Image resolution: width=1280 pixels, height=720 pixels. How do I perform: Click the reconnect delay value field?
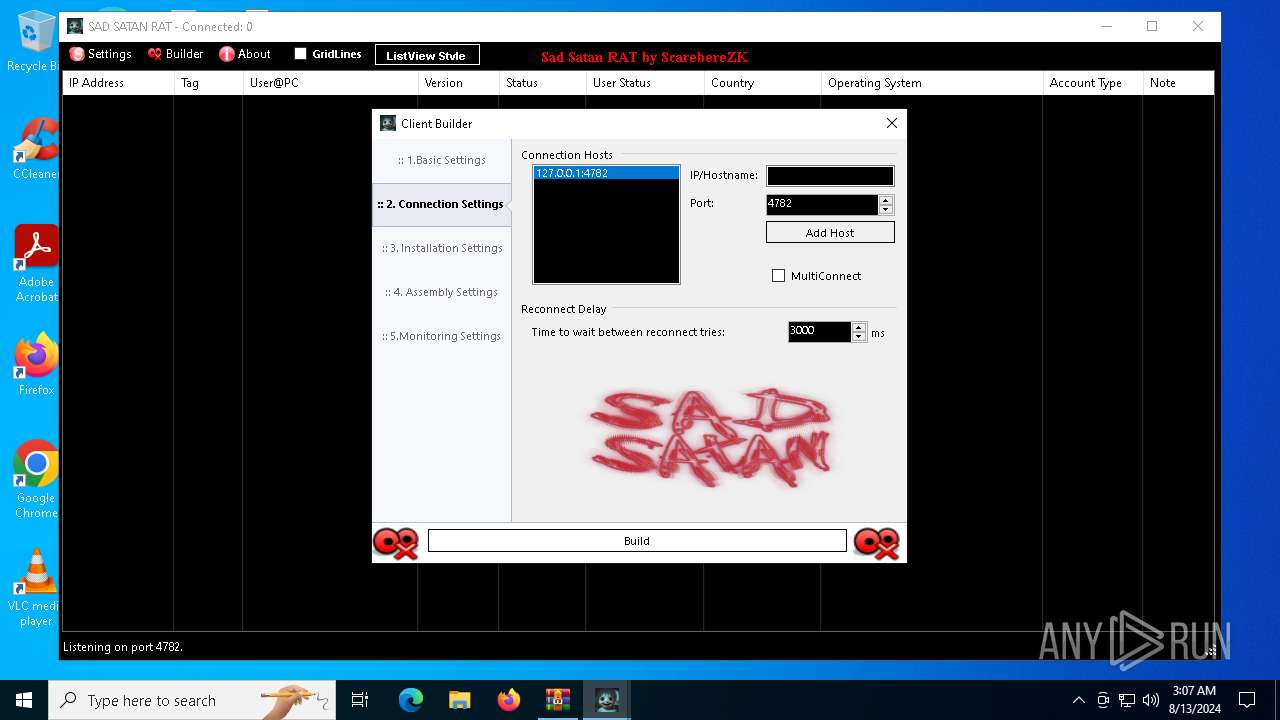click(x=819, y=331)
